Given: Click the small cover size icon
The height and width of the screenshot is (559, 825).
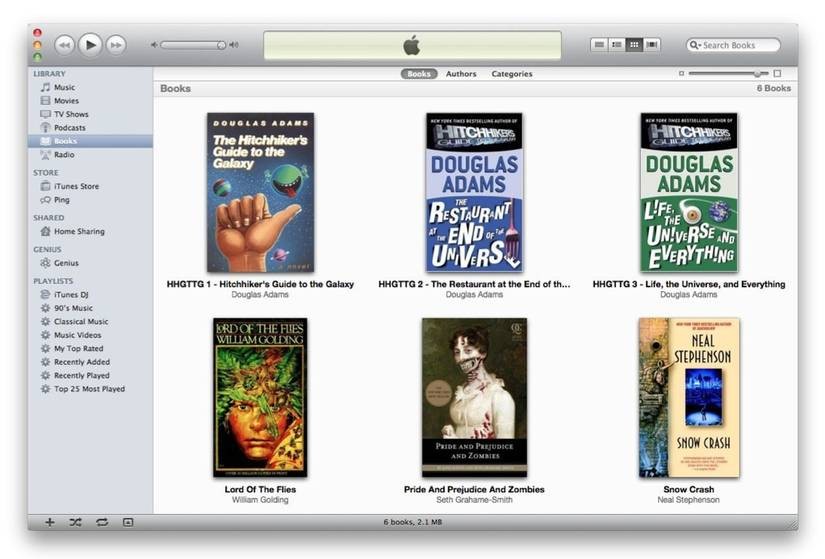Looking at the screenshot, I should coord(681,74).
